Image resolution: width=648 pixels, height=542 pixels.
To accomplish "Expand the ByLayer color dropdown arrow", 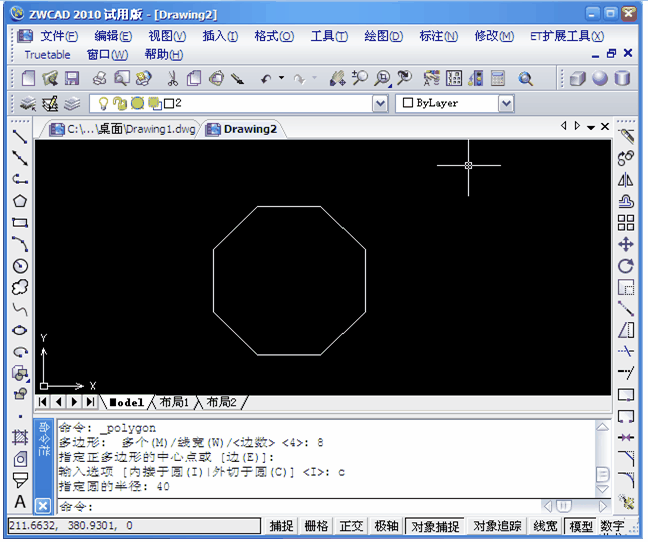I will coord(506,104).
